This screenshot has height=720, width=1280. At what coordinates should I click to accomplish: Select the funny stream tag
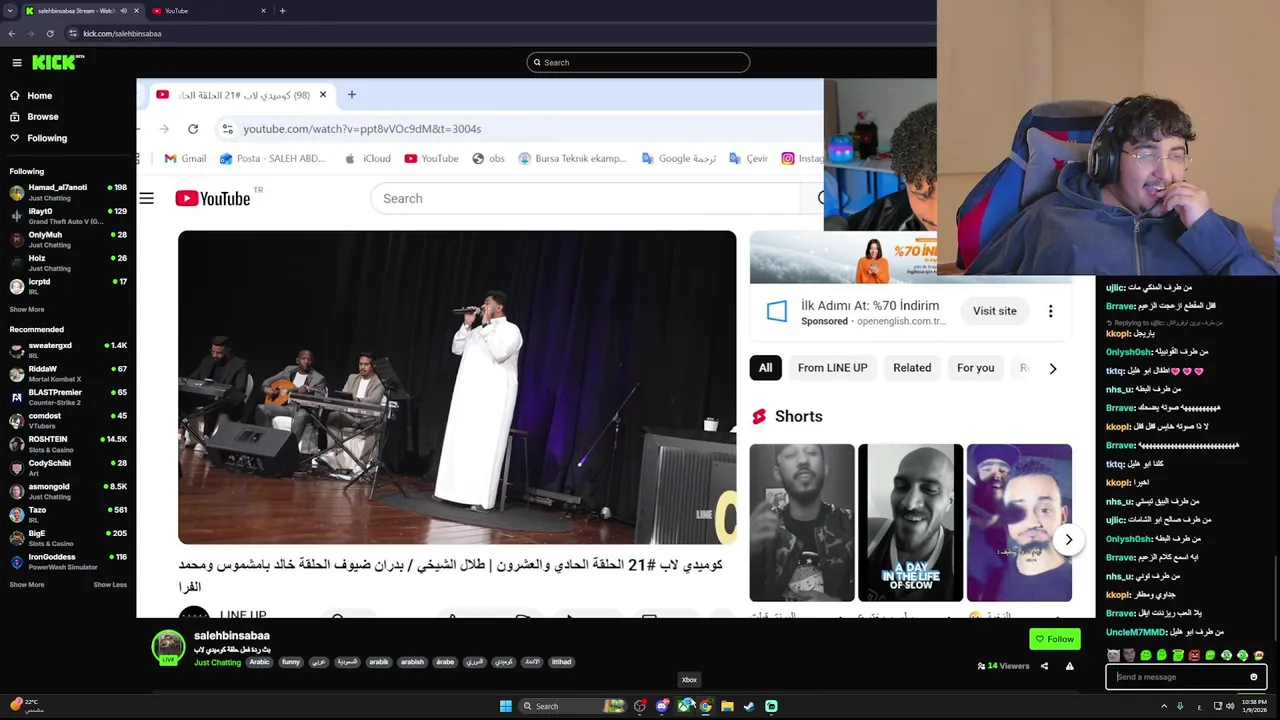(291, 662)
